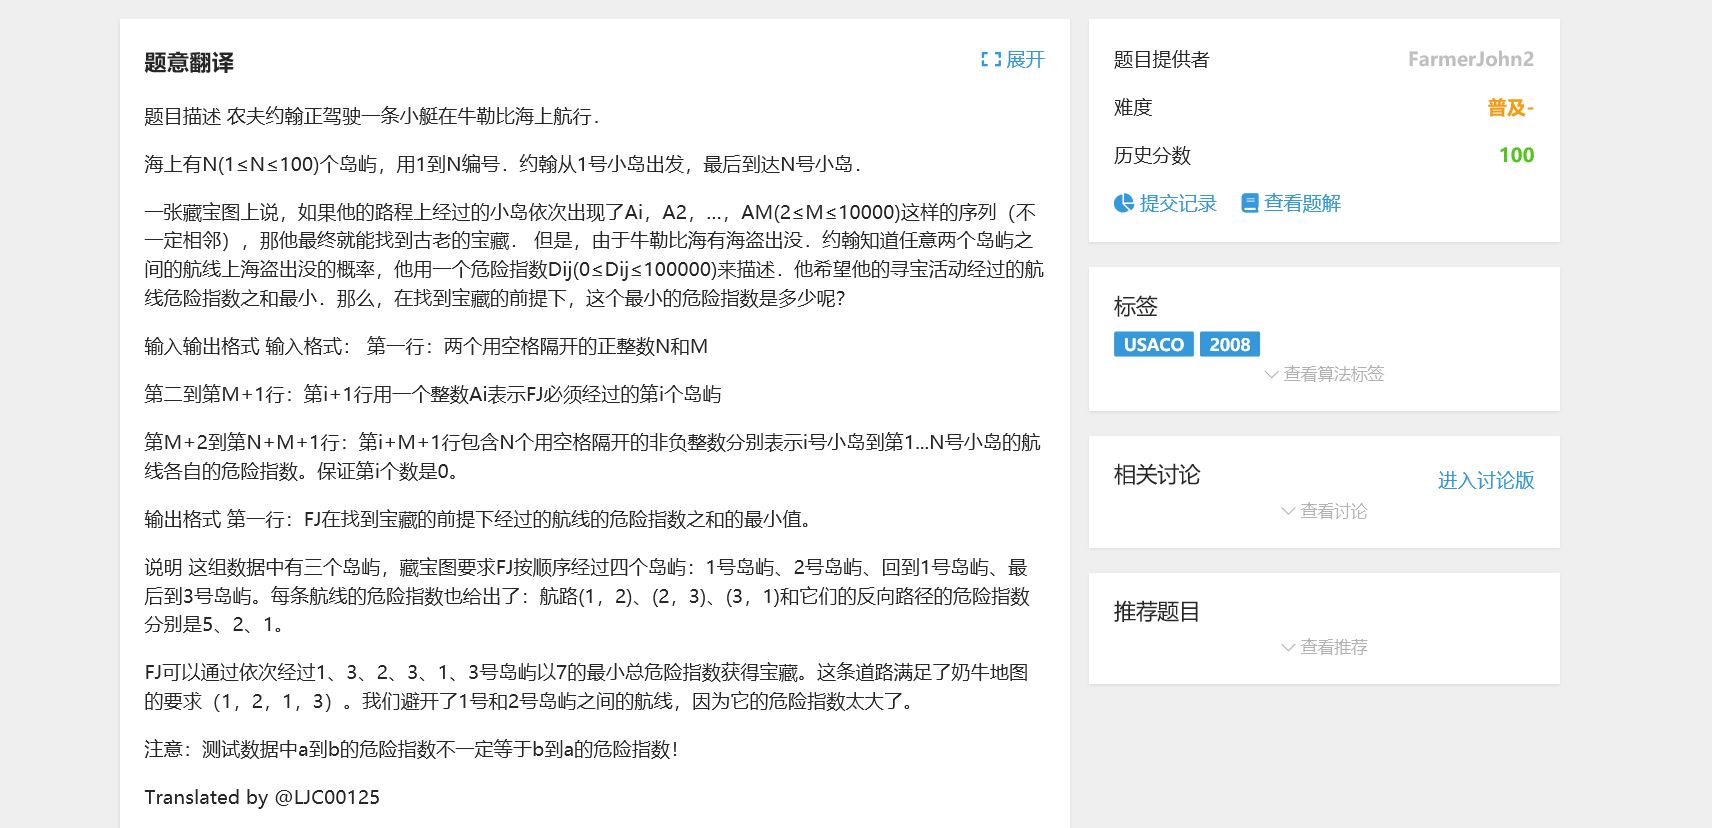Open 查看题解 solutions link
Image resolution: width=1712 pixels, height=828 pixels.
pyautogui.click(x=1302, y=204)
